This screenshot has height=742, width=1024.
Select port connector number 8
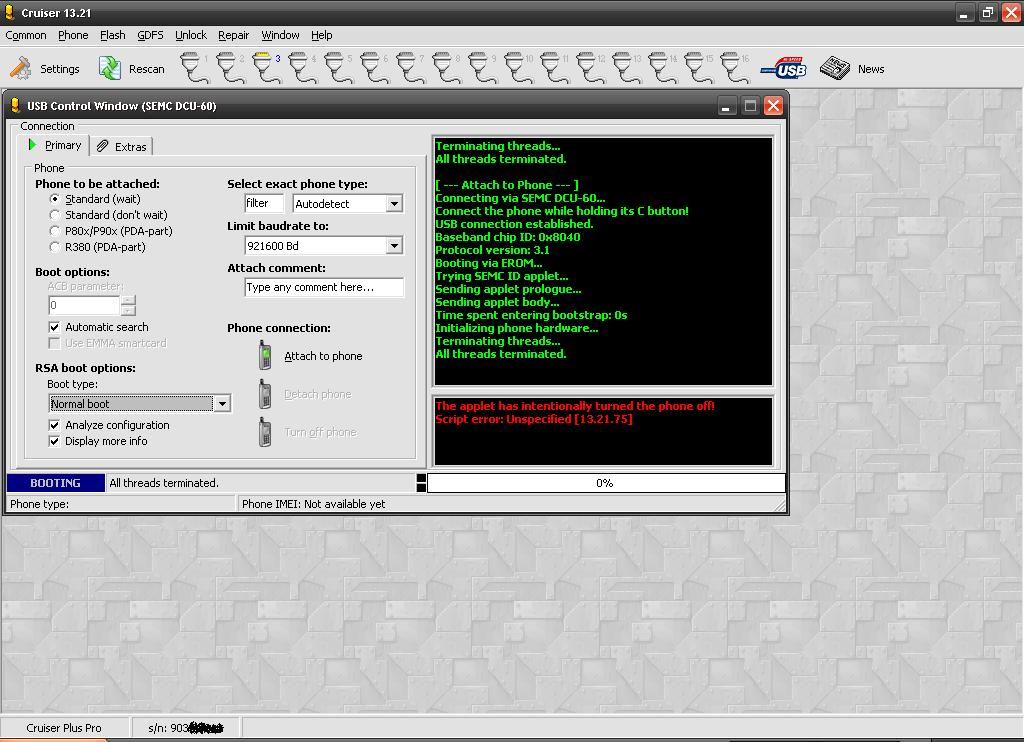(445, 68)
